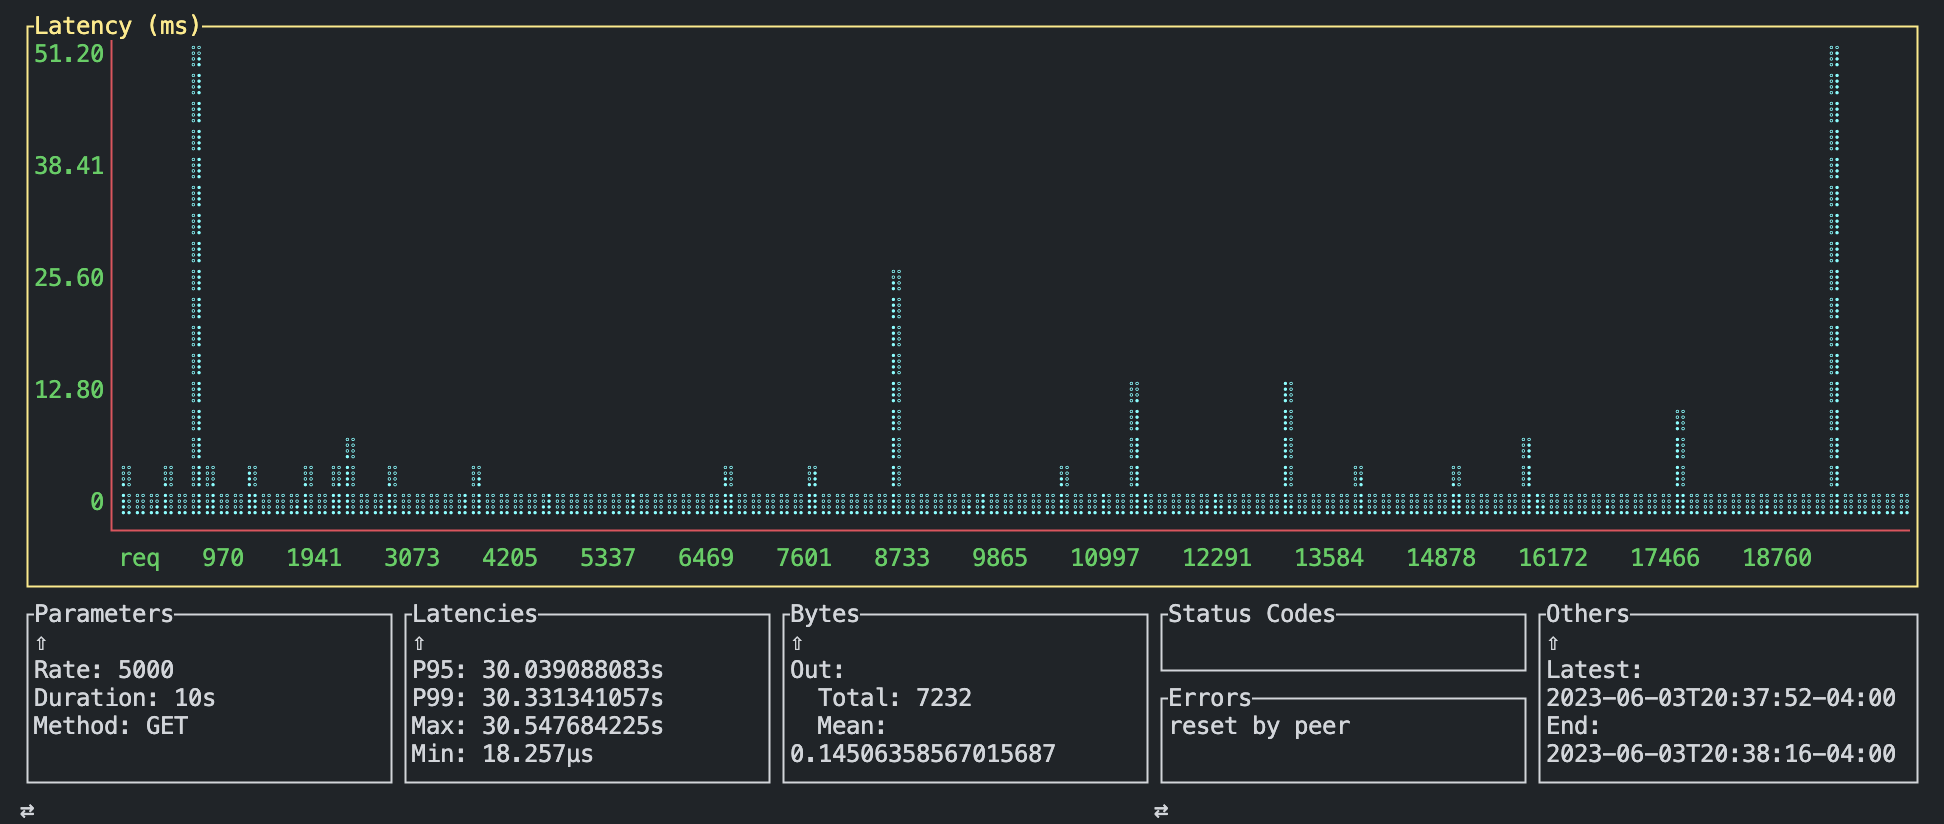The height and width of the screenshot is (824, 1944).
Task: Click the 12.80 y-axis label
Action: point(69,390)
